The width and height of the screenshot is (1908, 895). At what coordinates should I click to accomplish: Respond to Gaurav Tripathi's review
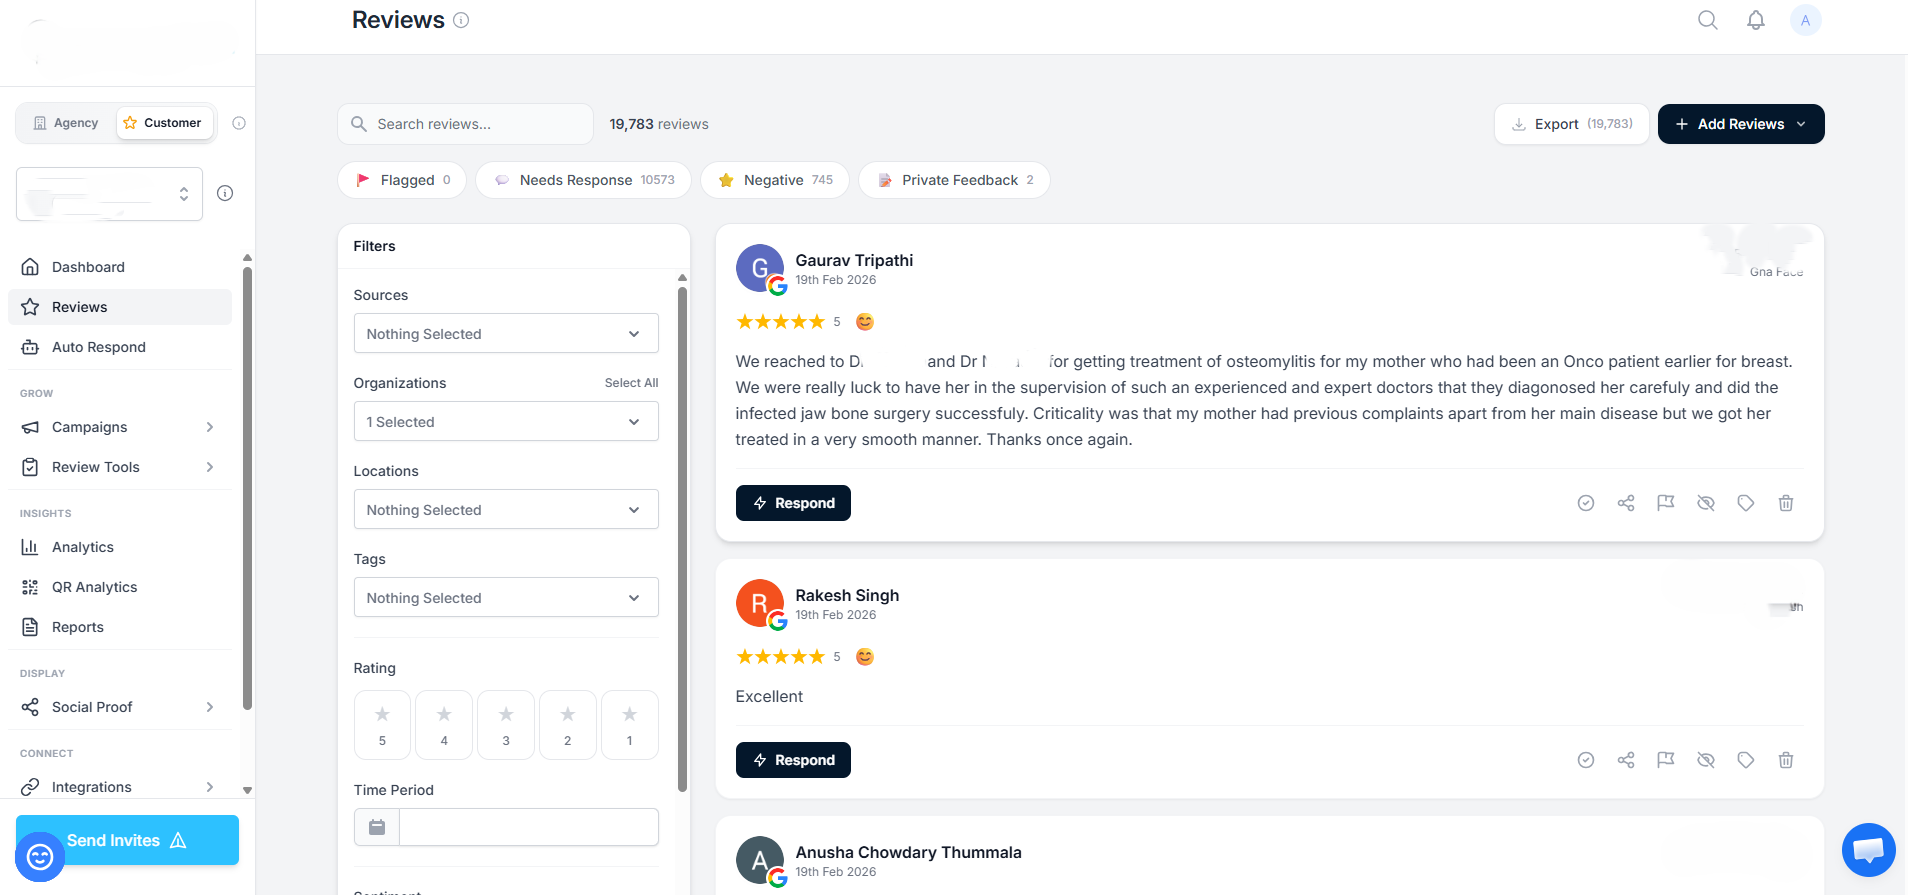(793, 503)
